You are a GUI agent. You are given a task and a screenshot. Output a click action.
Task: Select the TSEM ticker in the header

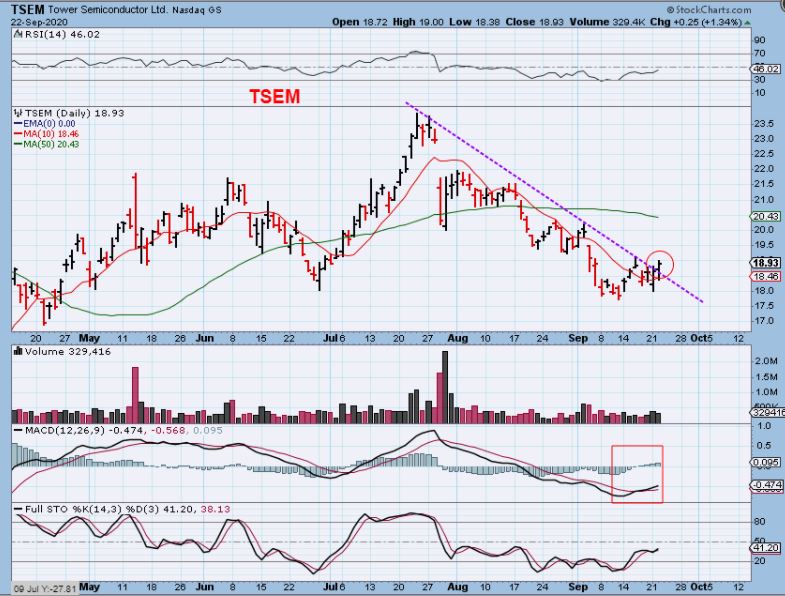click(28, 10)
